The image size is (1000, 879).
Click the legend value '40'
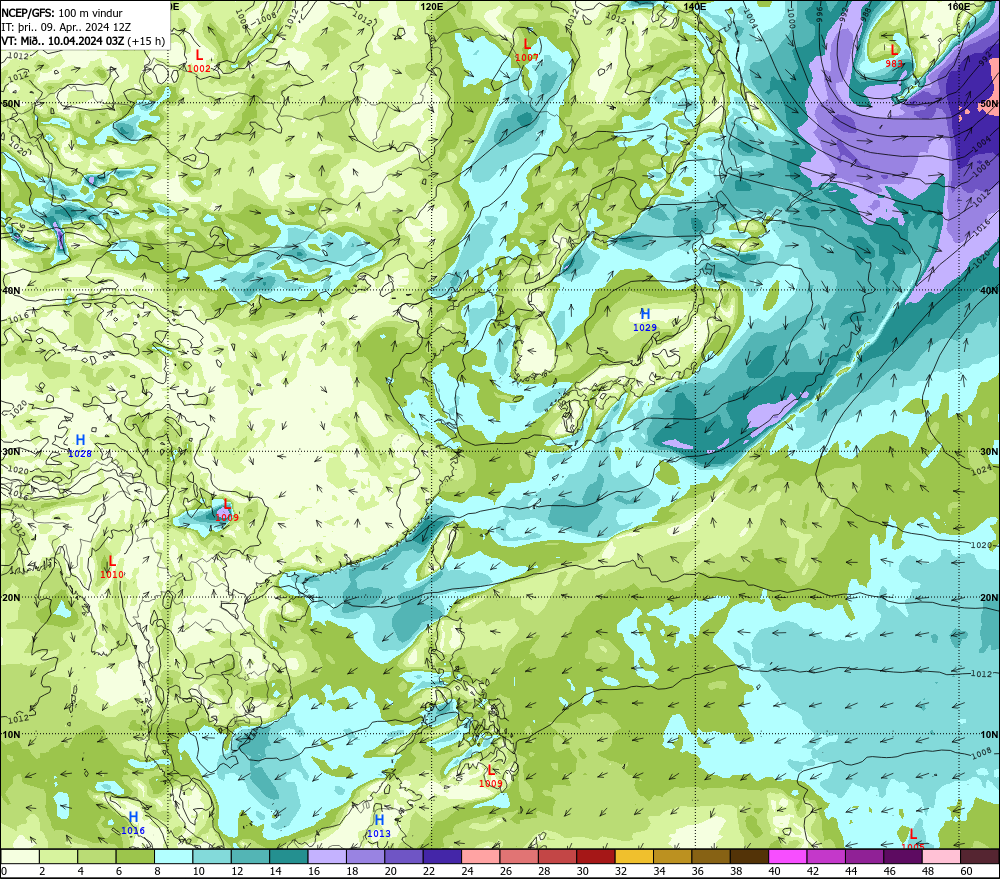775,871
